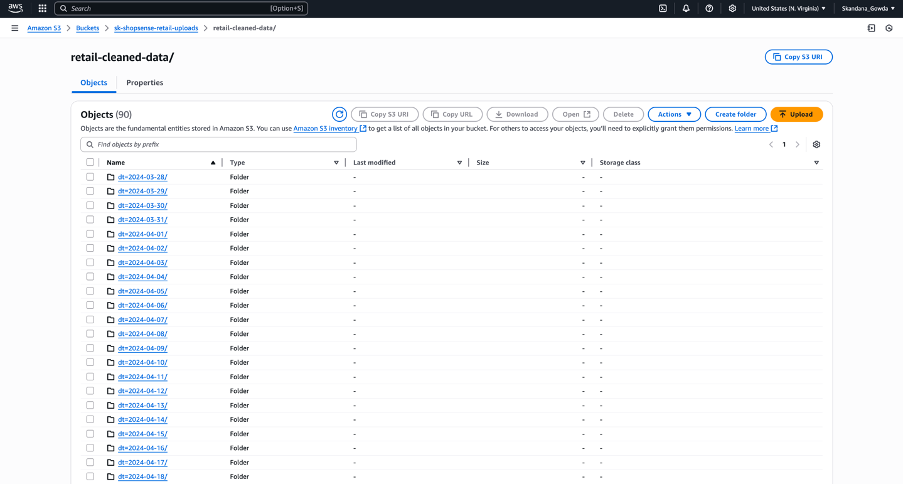Click the Create folder button
This screenshot has width=904, height=484.
tap(735, 114)
